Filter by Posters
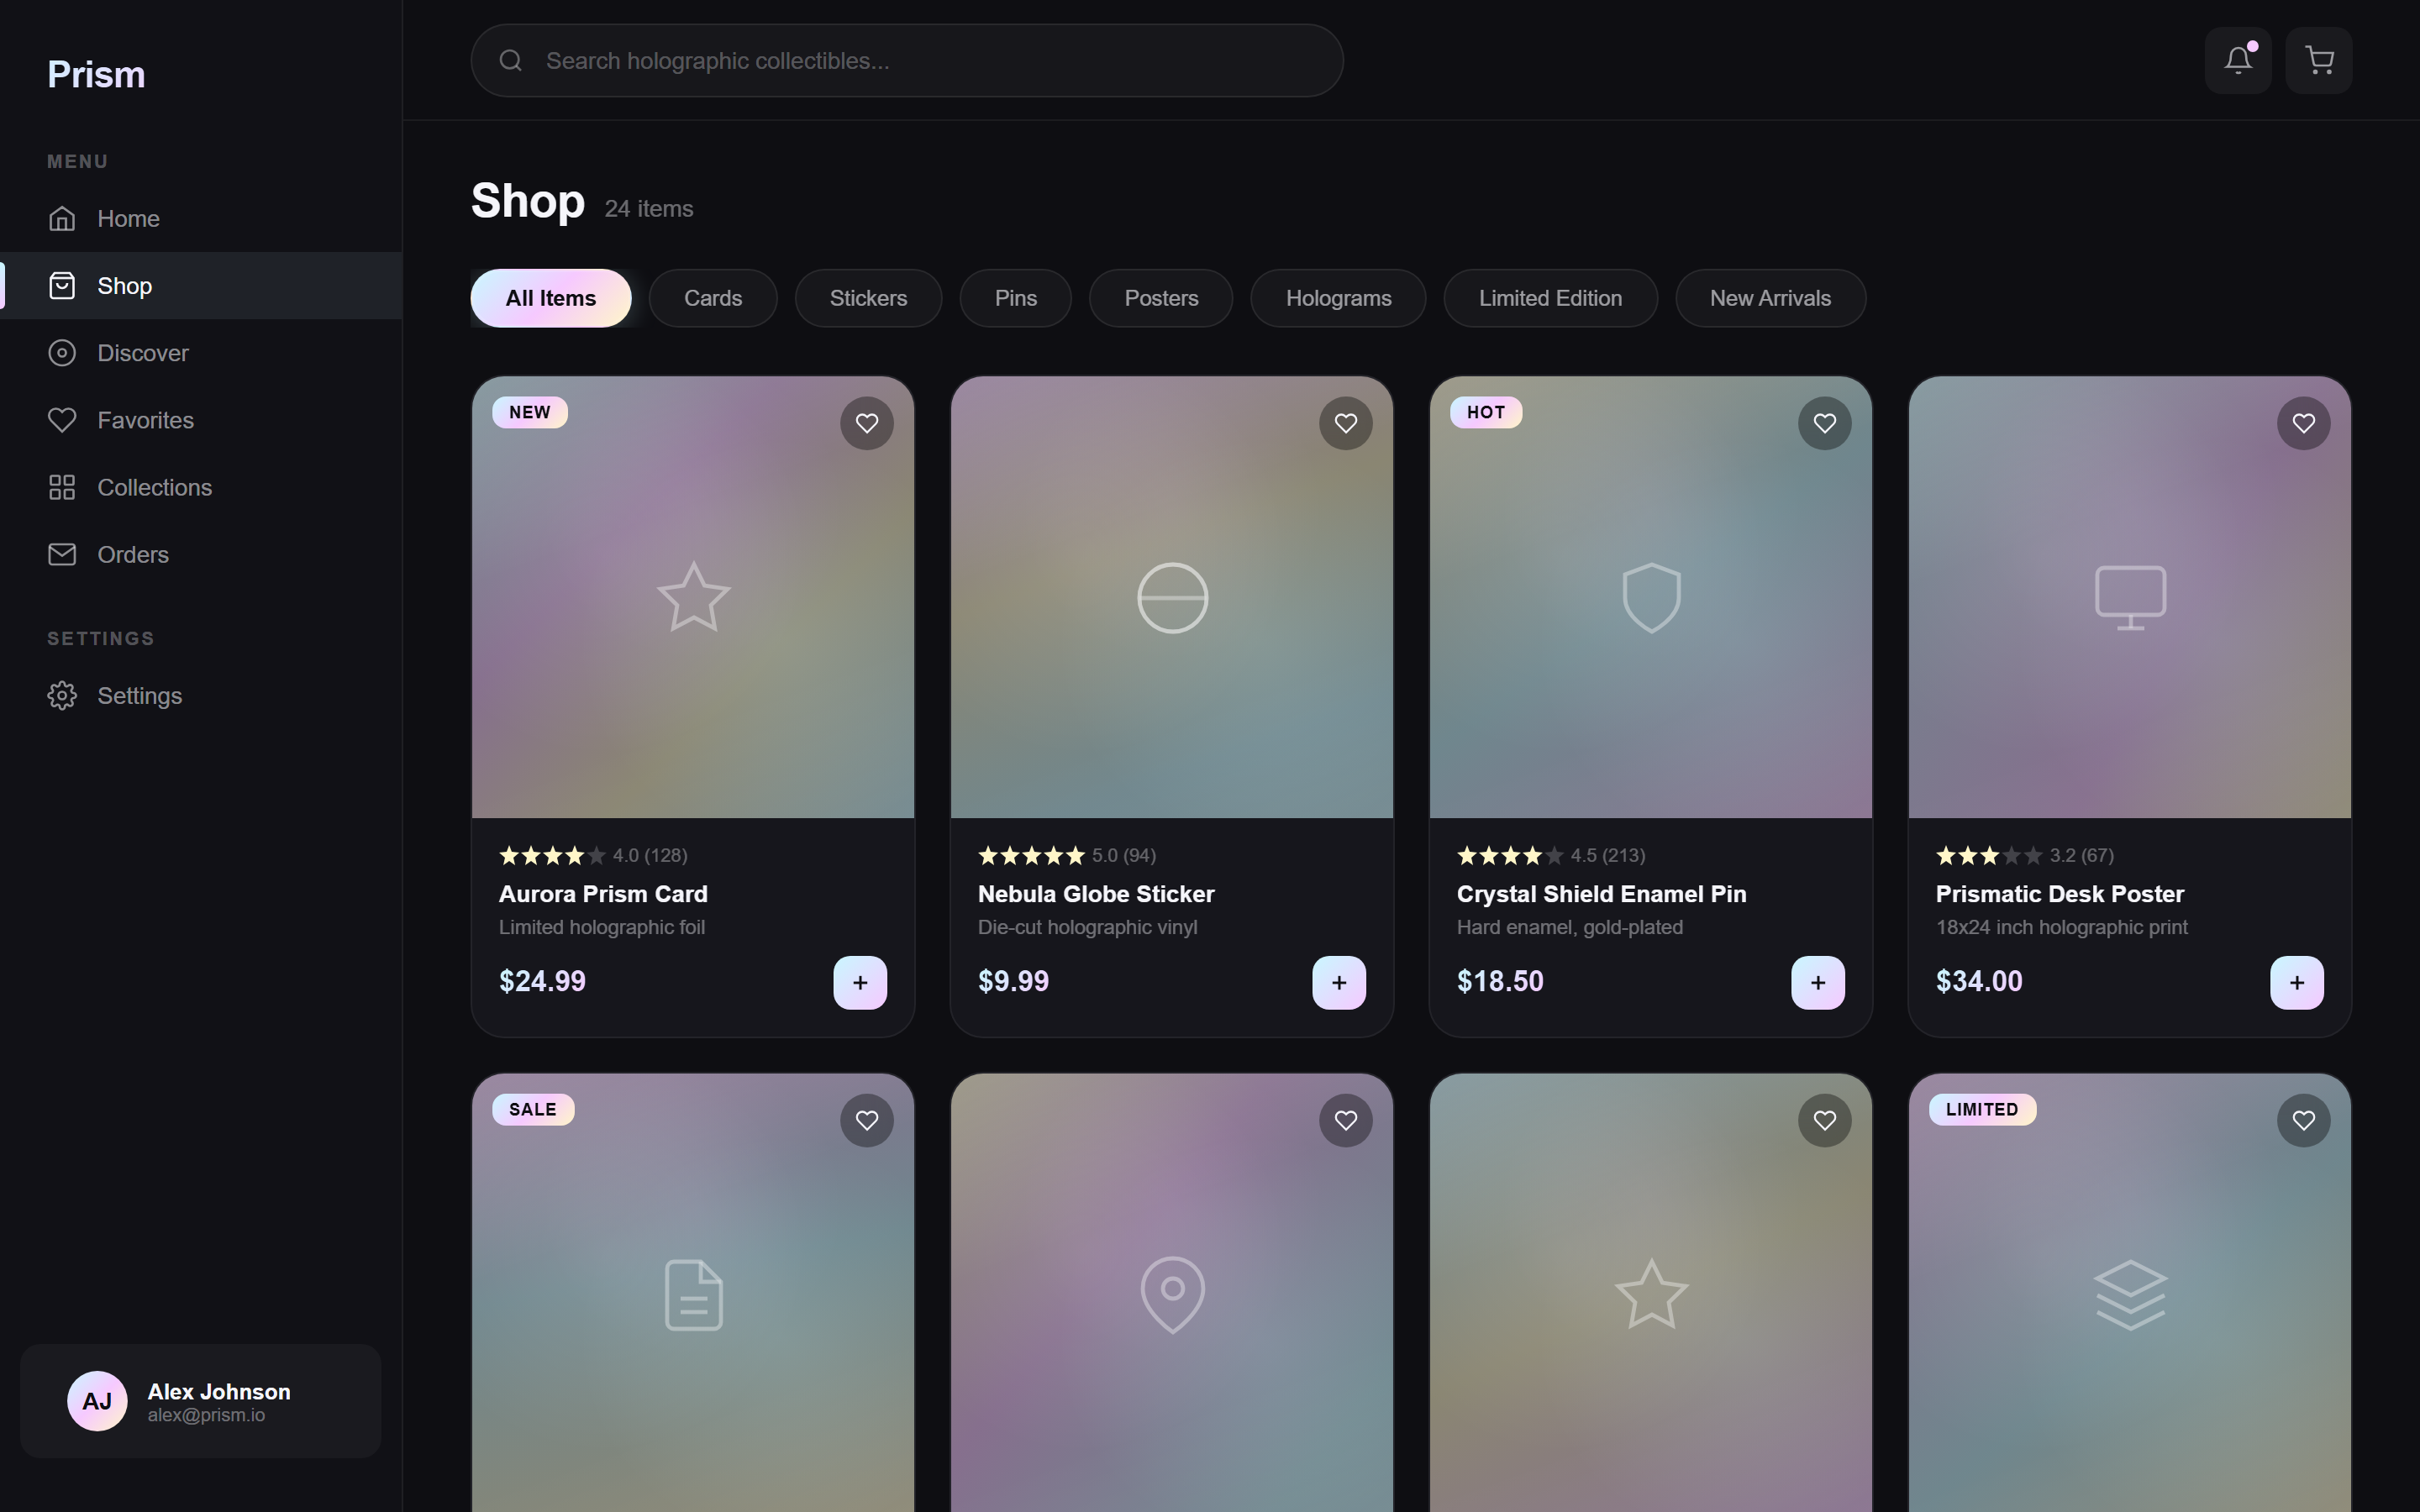2420x1512 pixels. point(1161,298)
